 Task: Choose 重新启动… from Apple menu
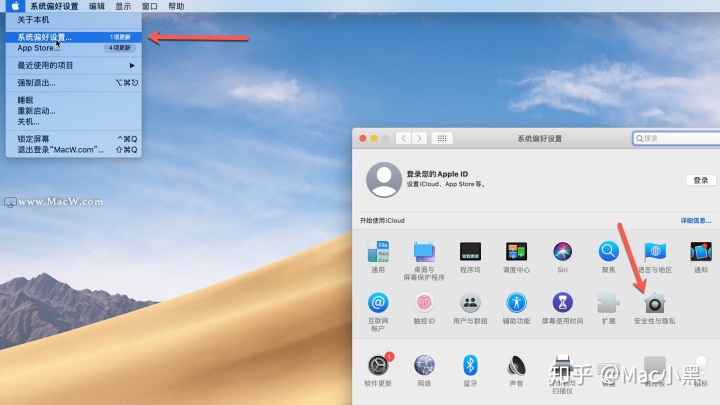(73, 111)
